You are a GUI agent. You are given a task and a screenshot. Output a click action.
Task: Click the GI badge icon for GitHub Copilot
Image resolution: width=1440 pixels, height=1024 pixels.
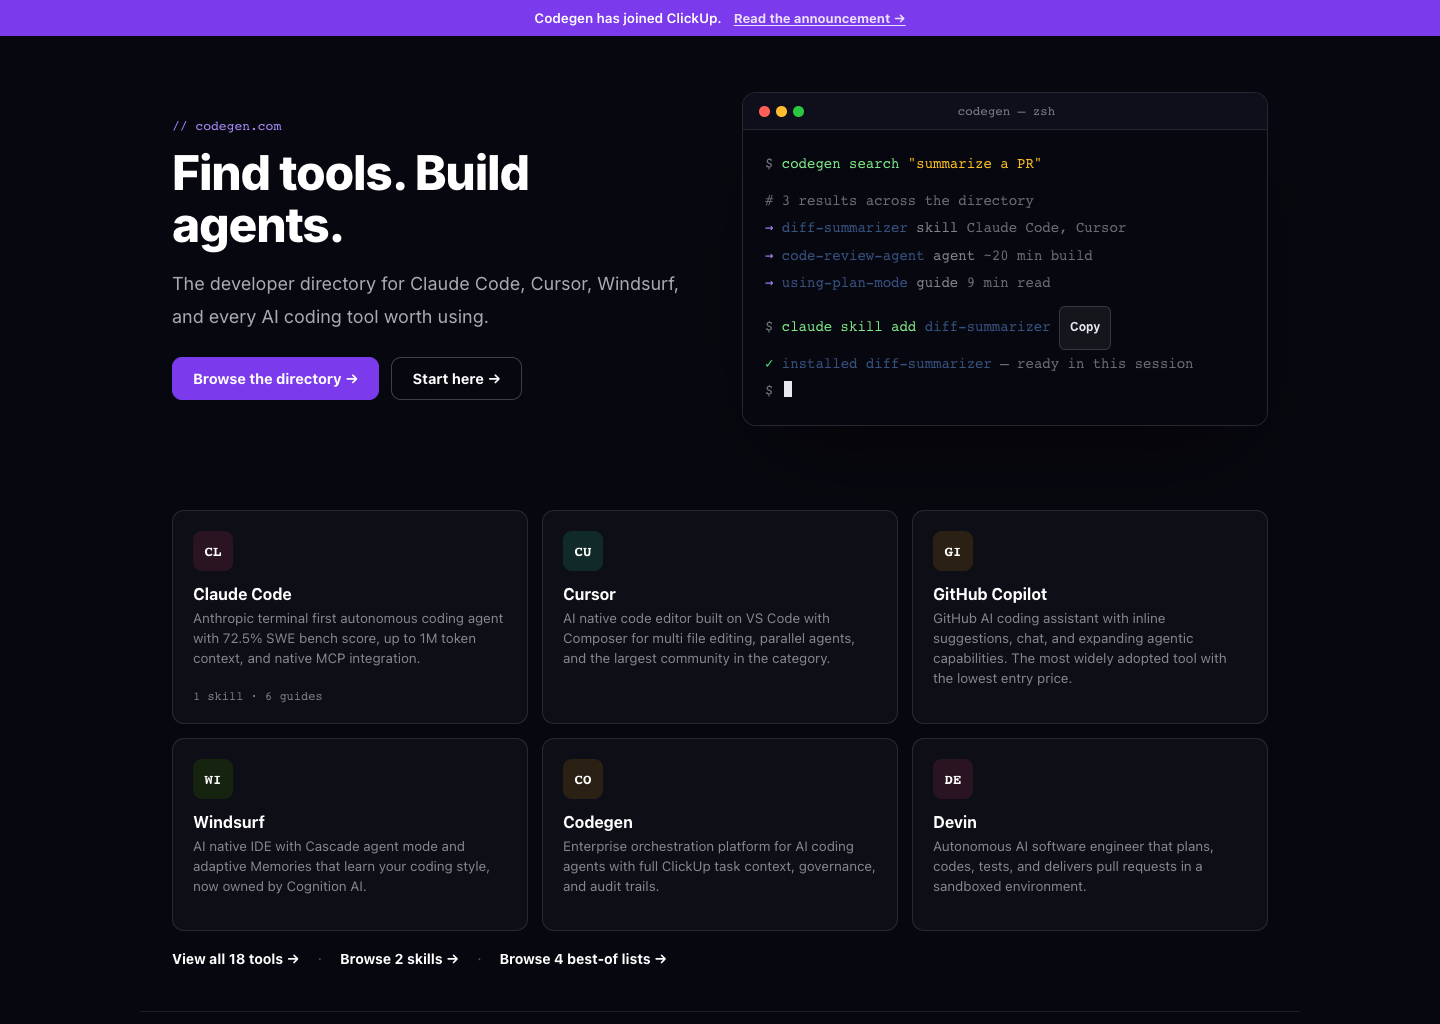953,551
